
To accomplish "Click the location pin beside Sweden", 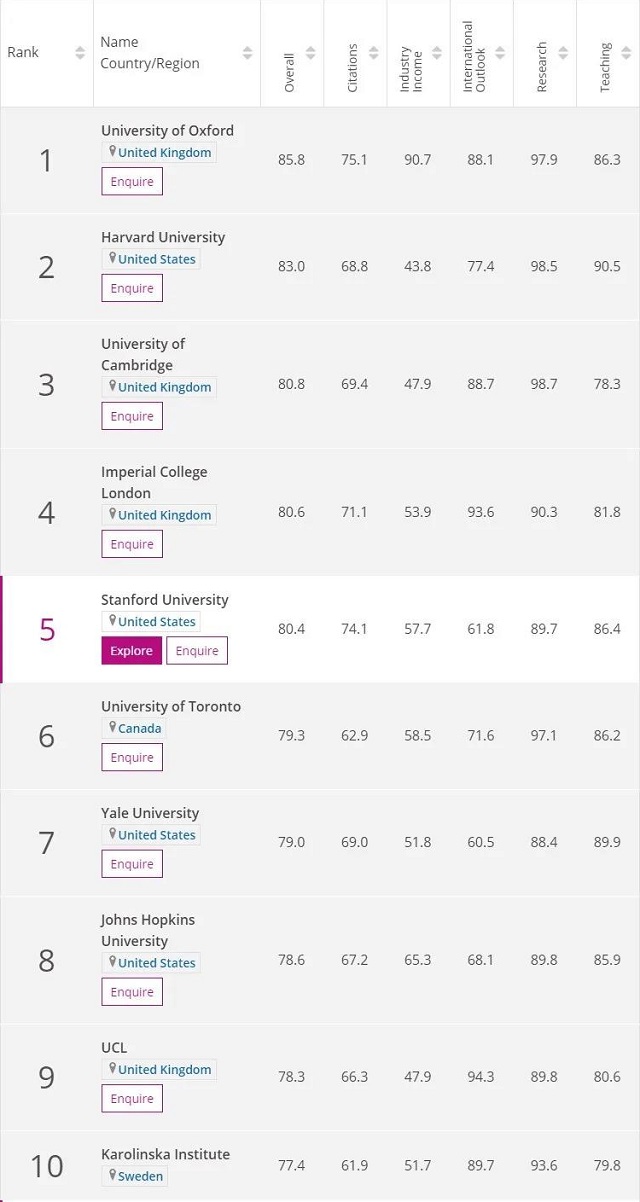I will (112, 1175).
